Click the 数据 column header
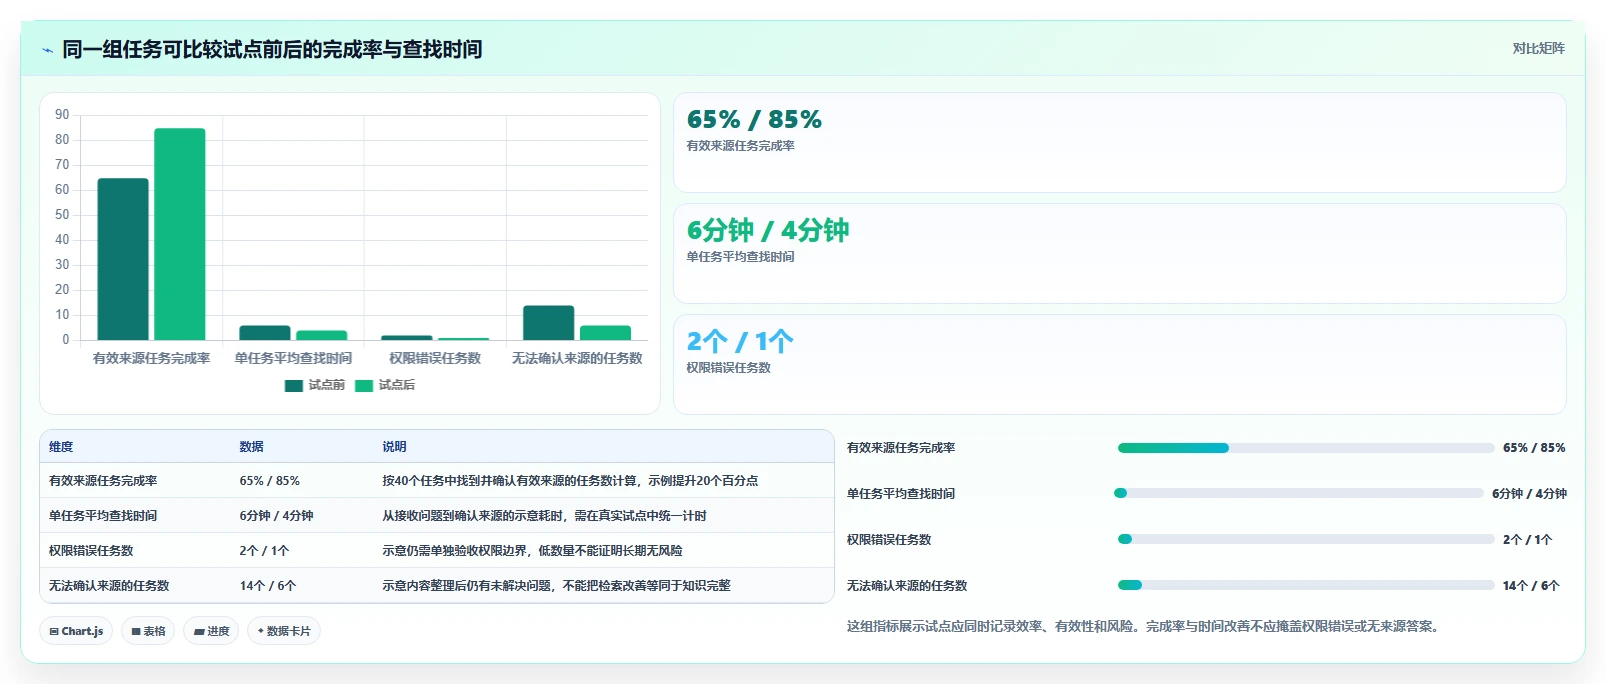 (252, 447)
